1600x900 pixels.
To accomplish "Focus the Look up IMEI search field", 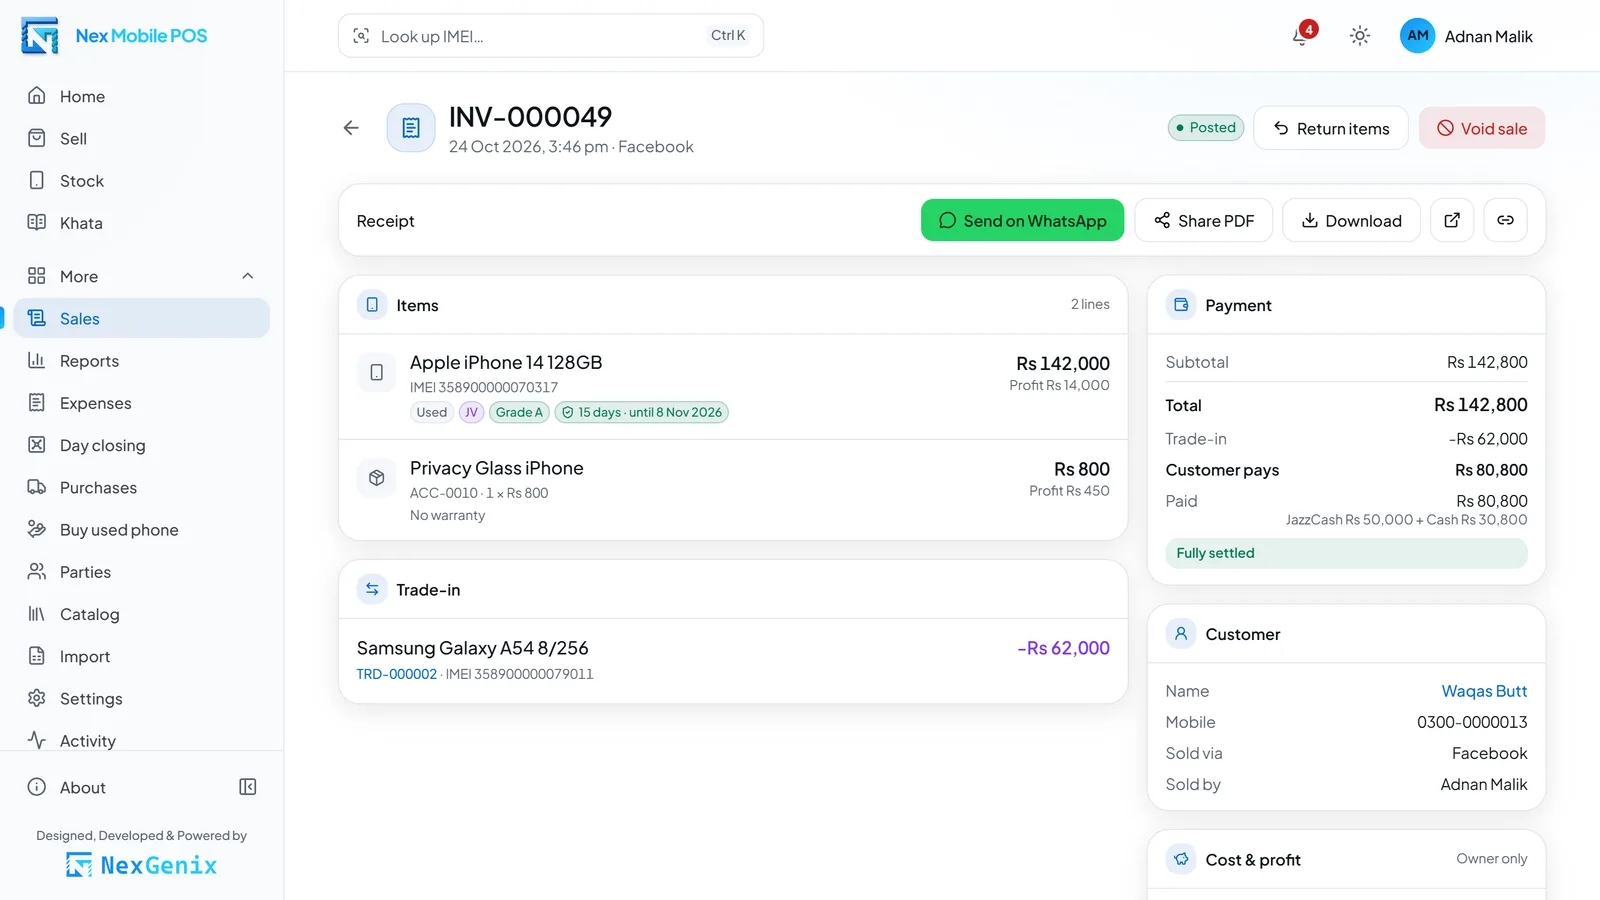I will click(x=551, y=36).
